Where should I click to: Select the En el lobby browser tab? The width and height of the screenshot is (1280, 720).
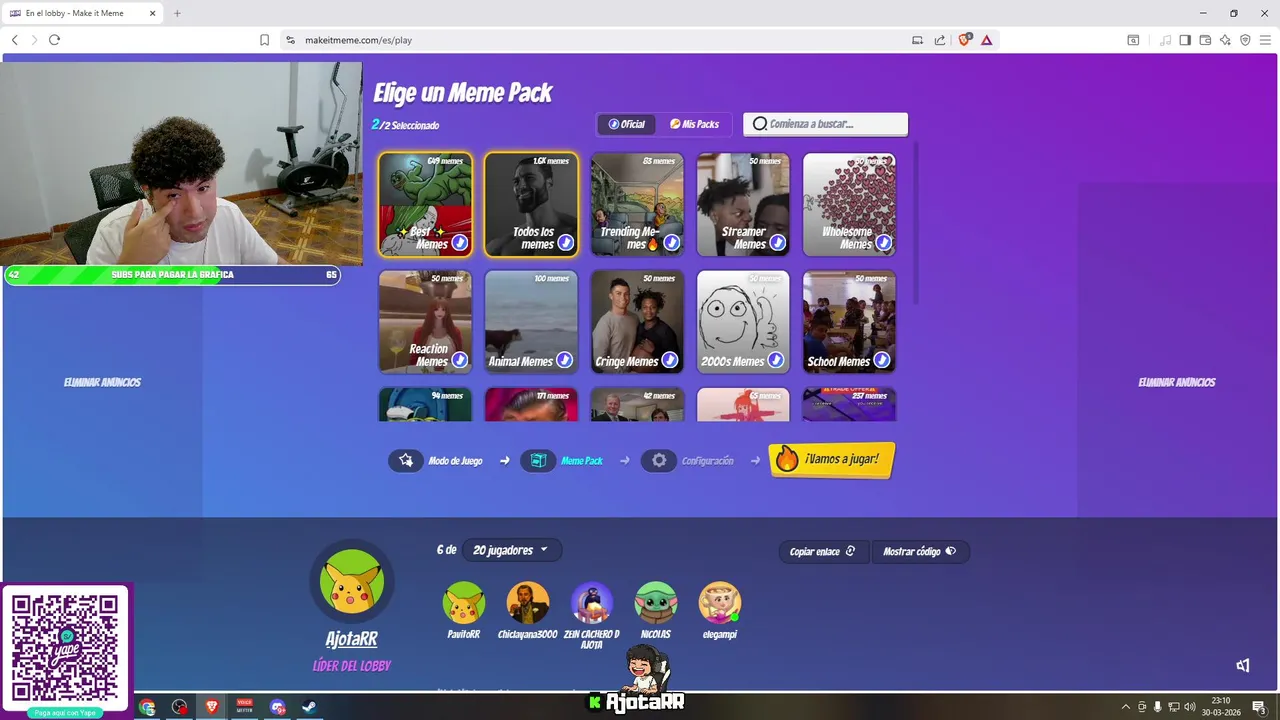tap(82, 13)
